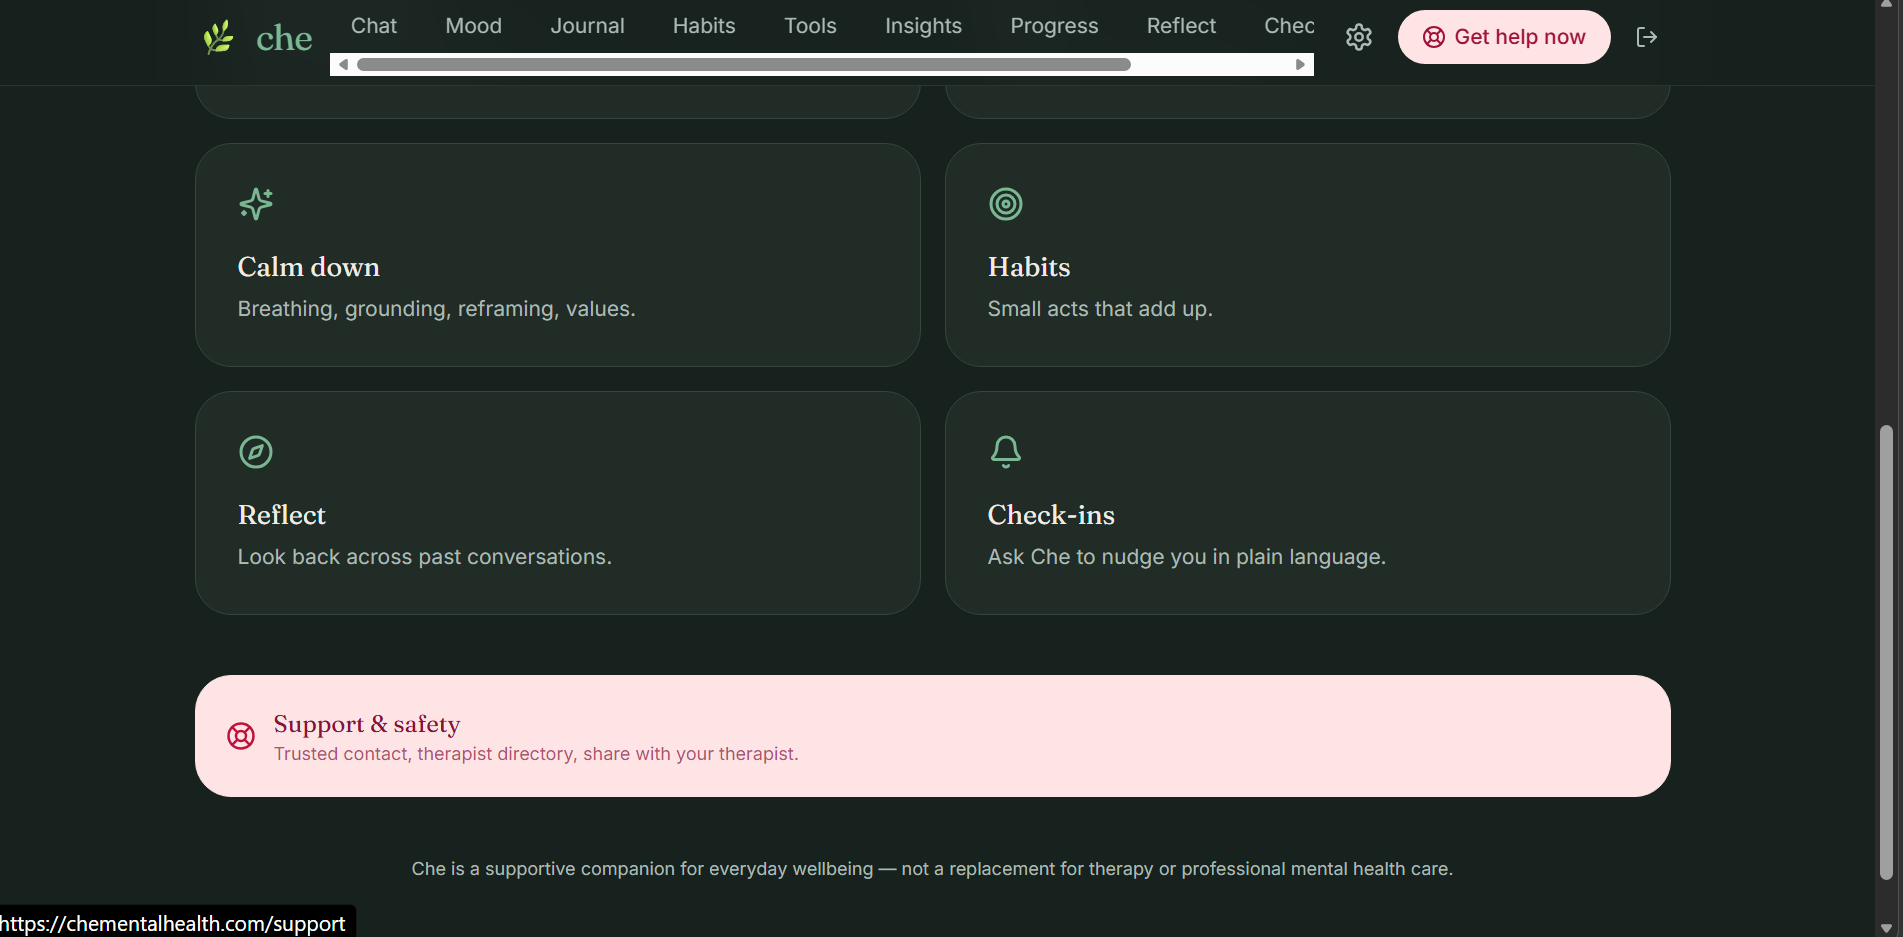Click 'Breathing, grounding, reframing, values.' text
The image size is (1903, 937).
tap(437, 309)
